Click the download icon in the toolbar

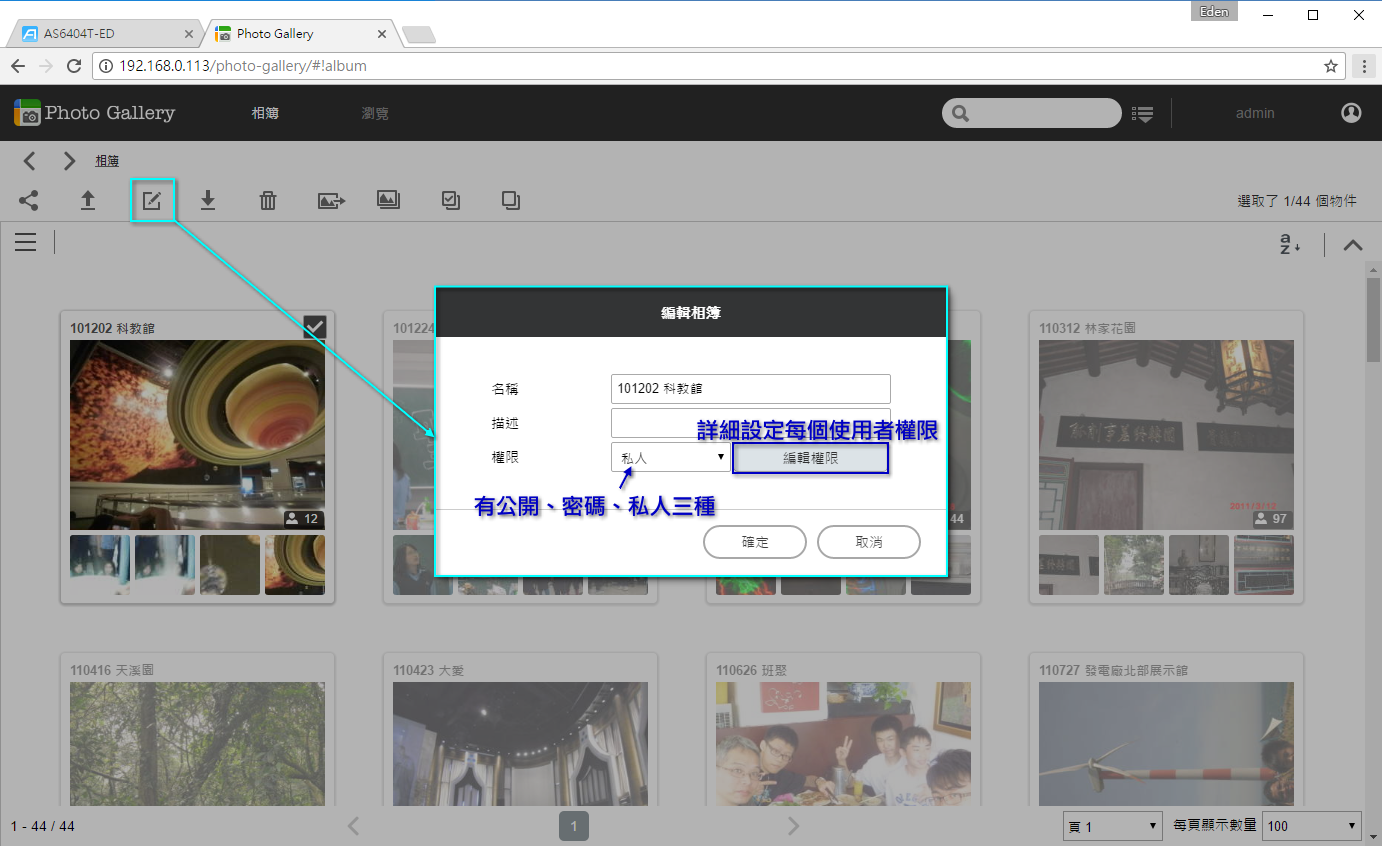208,200
